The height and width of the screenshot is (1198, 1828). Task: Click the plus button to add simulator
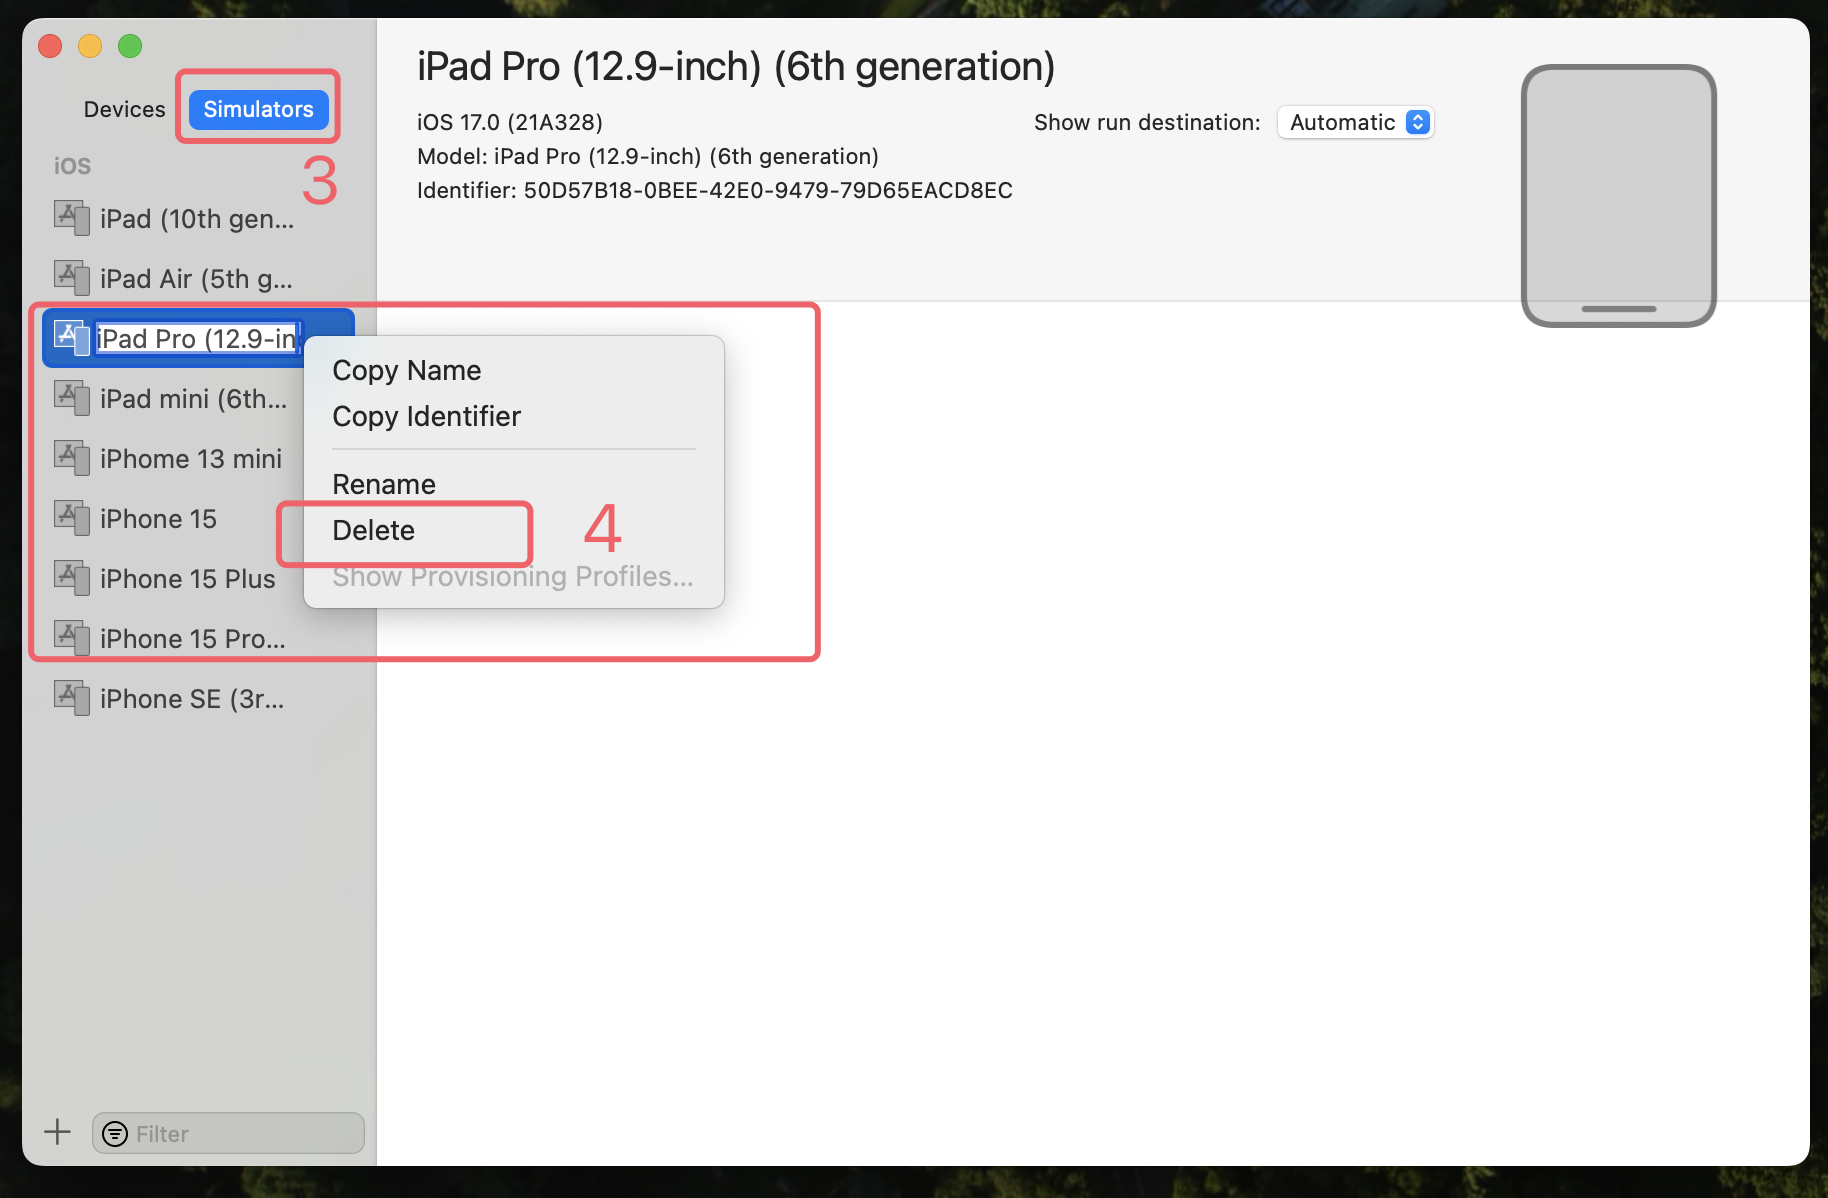57,1132
